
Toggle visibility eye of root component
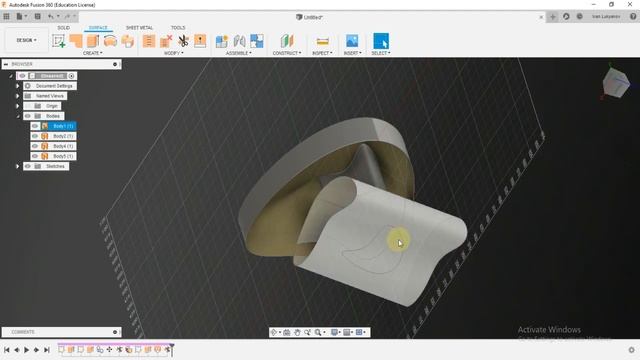coord(22,76)
